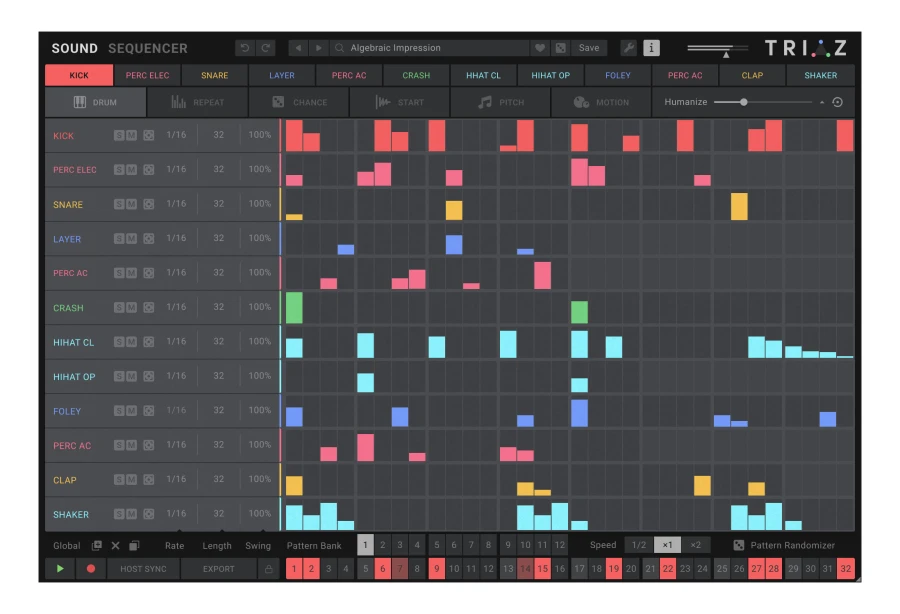Randomize the Kick track pattern

pos(149,135)
